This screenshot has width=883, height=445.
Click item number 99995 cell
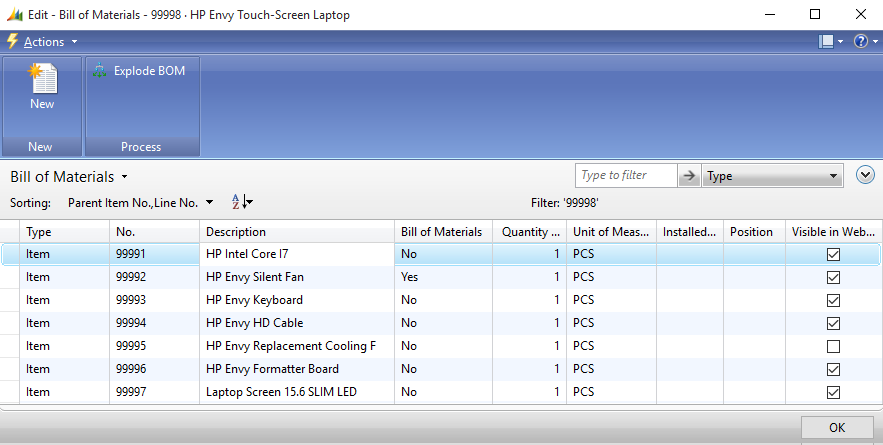[x=154, y=346]
